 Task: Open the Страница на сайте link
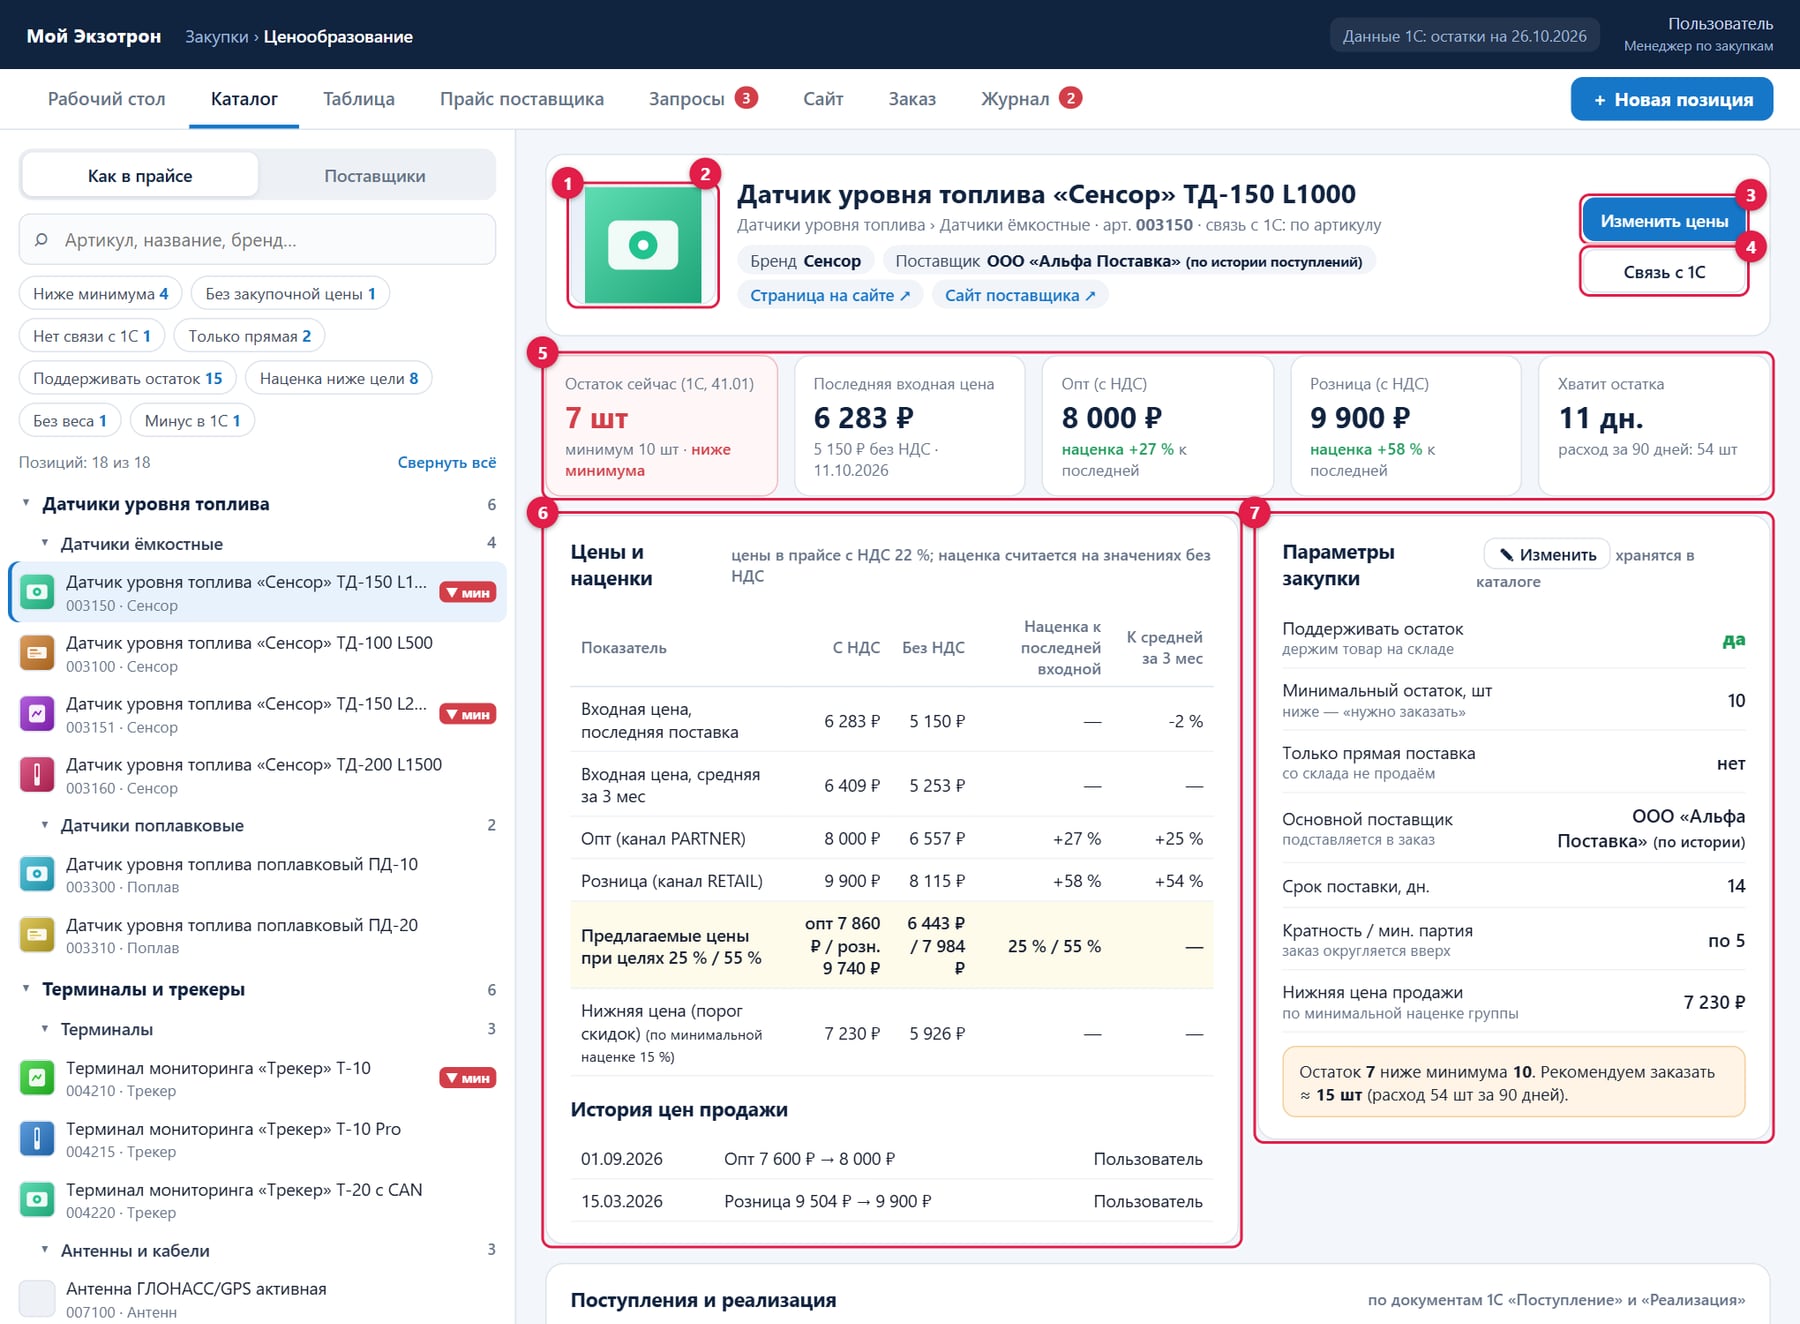pyautogui.click(x=830, y=295)
